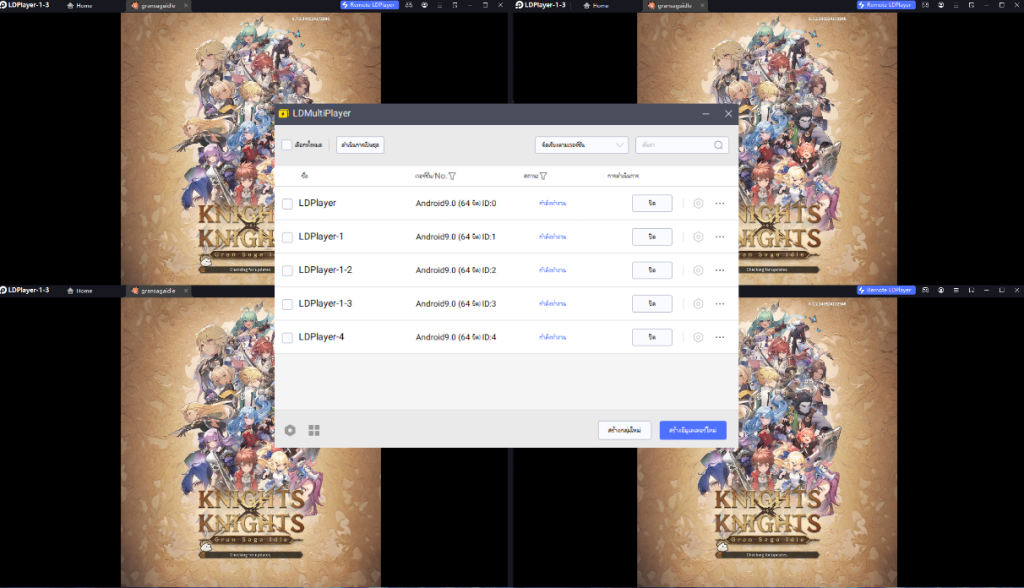This screenshot has width=1024, height=588.
Task: Click the action button in LDPlayer ID:0 row
Action: click(652, 203)
